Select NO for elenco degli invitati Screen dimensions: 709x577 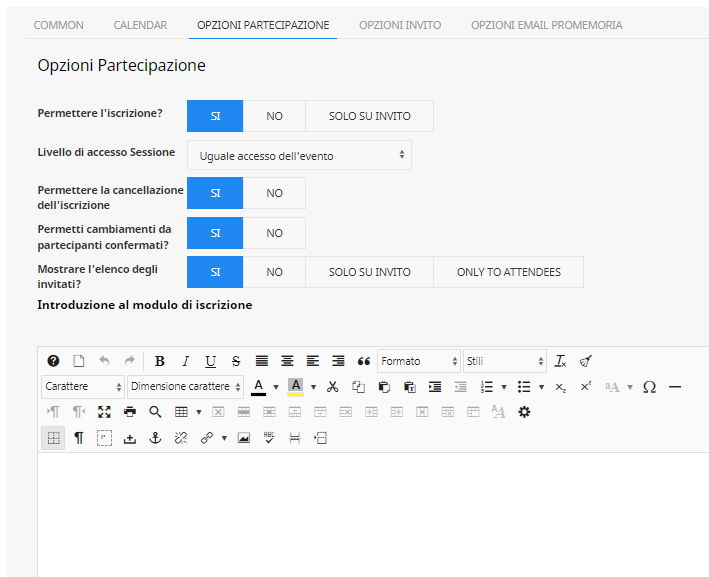click(x=274, y=272)
